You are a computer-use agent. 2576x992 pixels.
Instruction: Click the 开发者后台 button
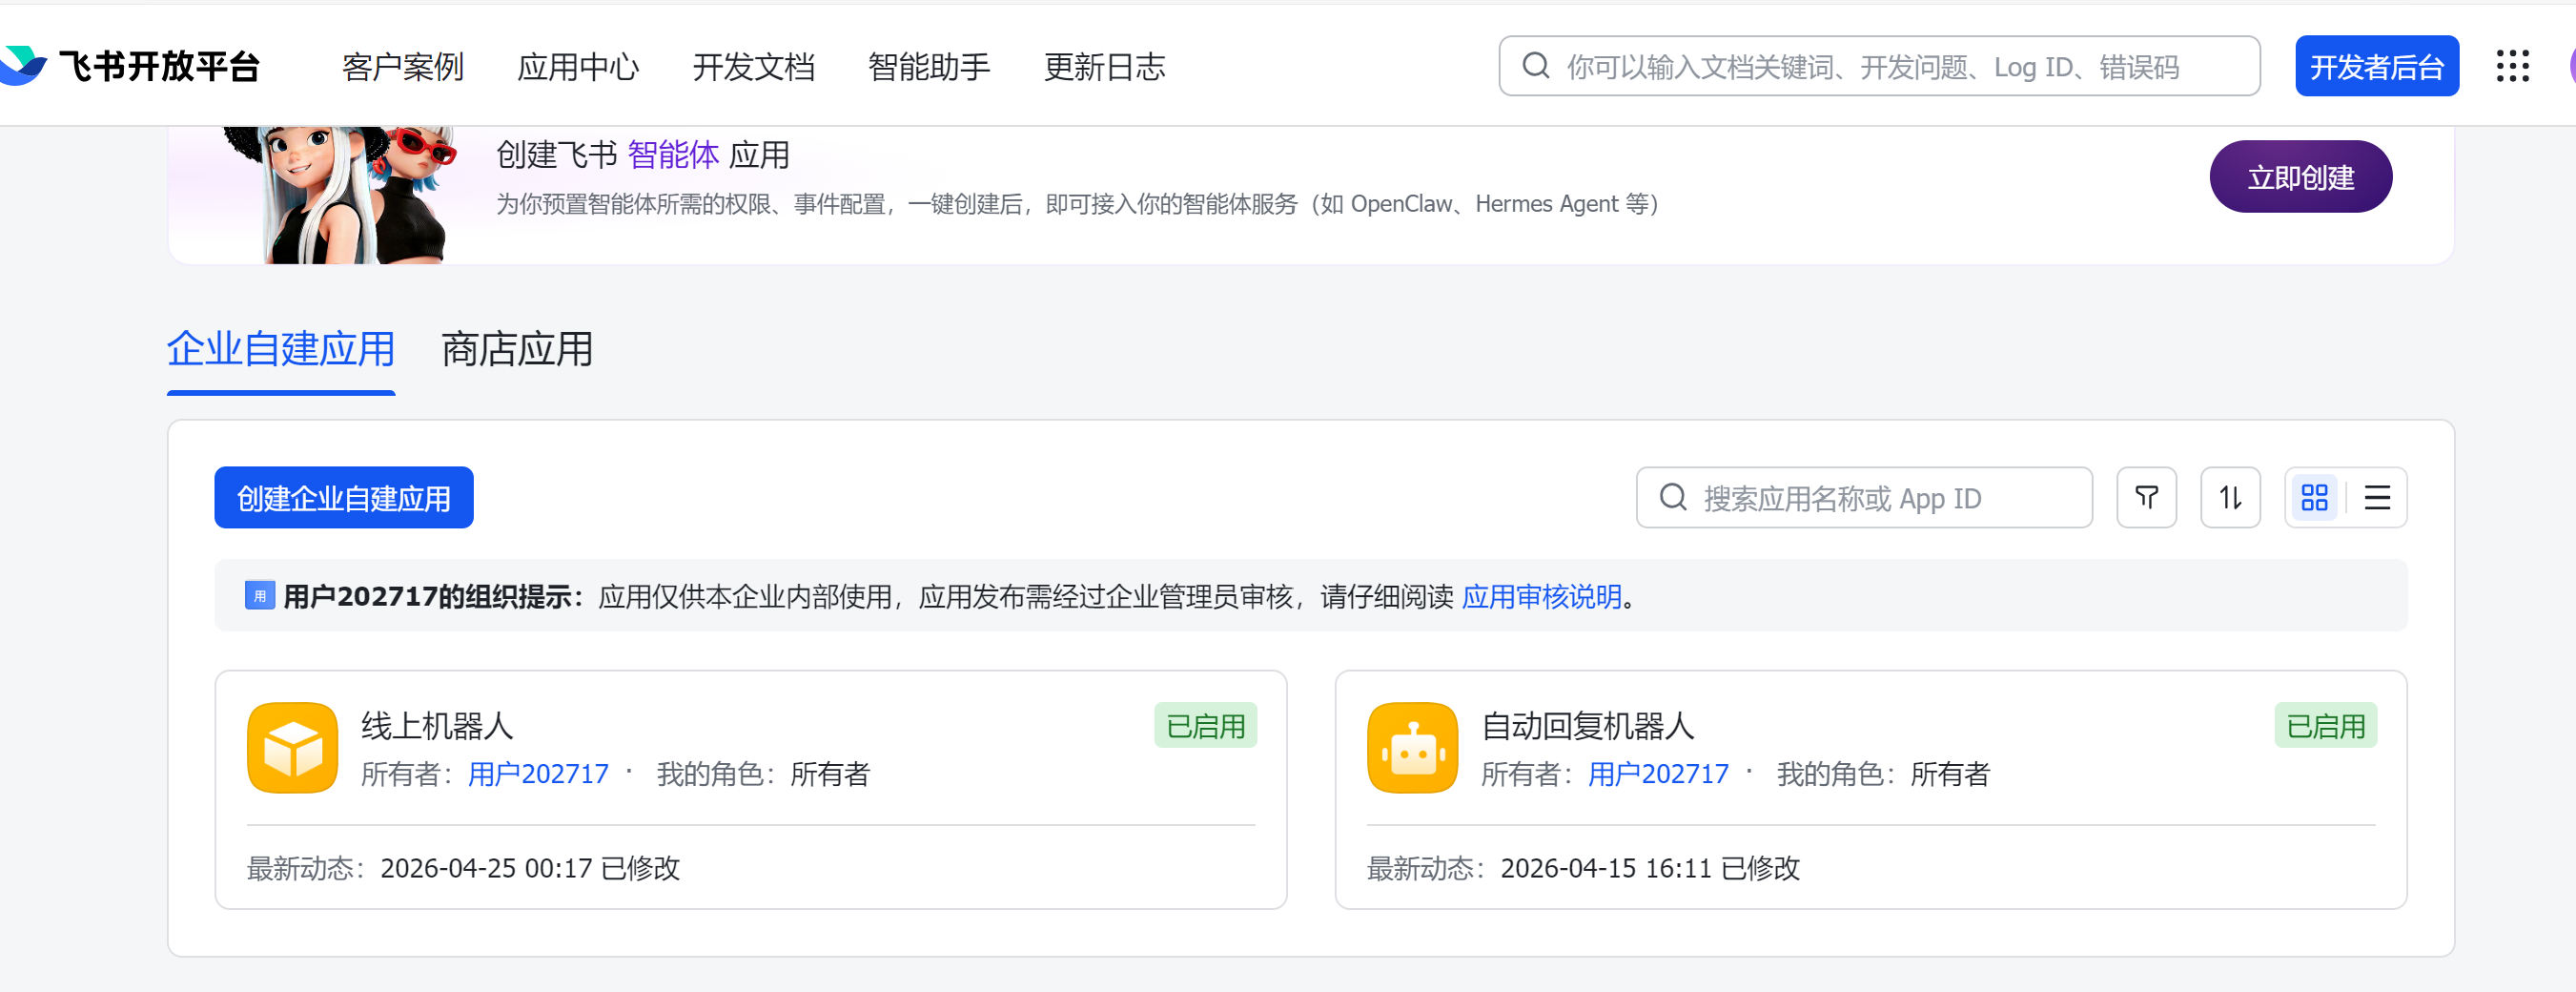click(2377, 66)
